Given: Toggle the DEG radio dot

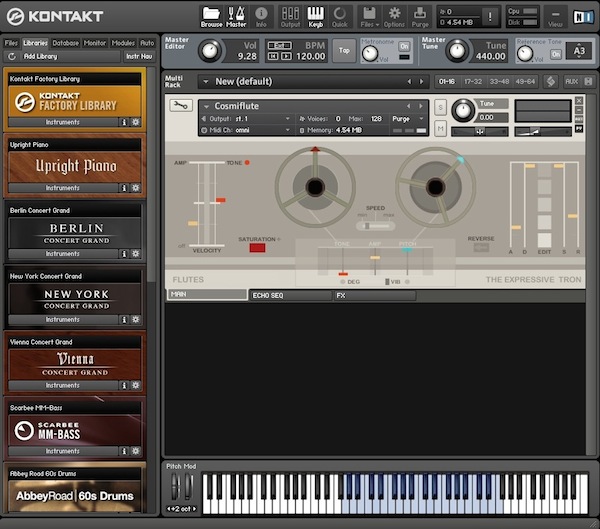Looking at the screenshot, I should (x=342, y=282).
